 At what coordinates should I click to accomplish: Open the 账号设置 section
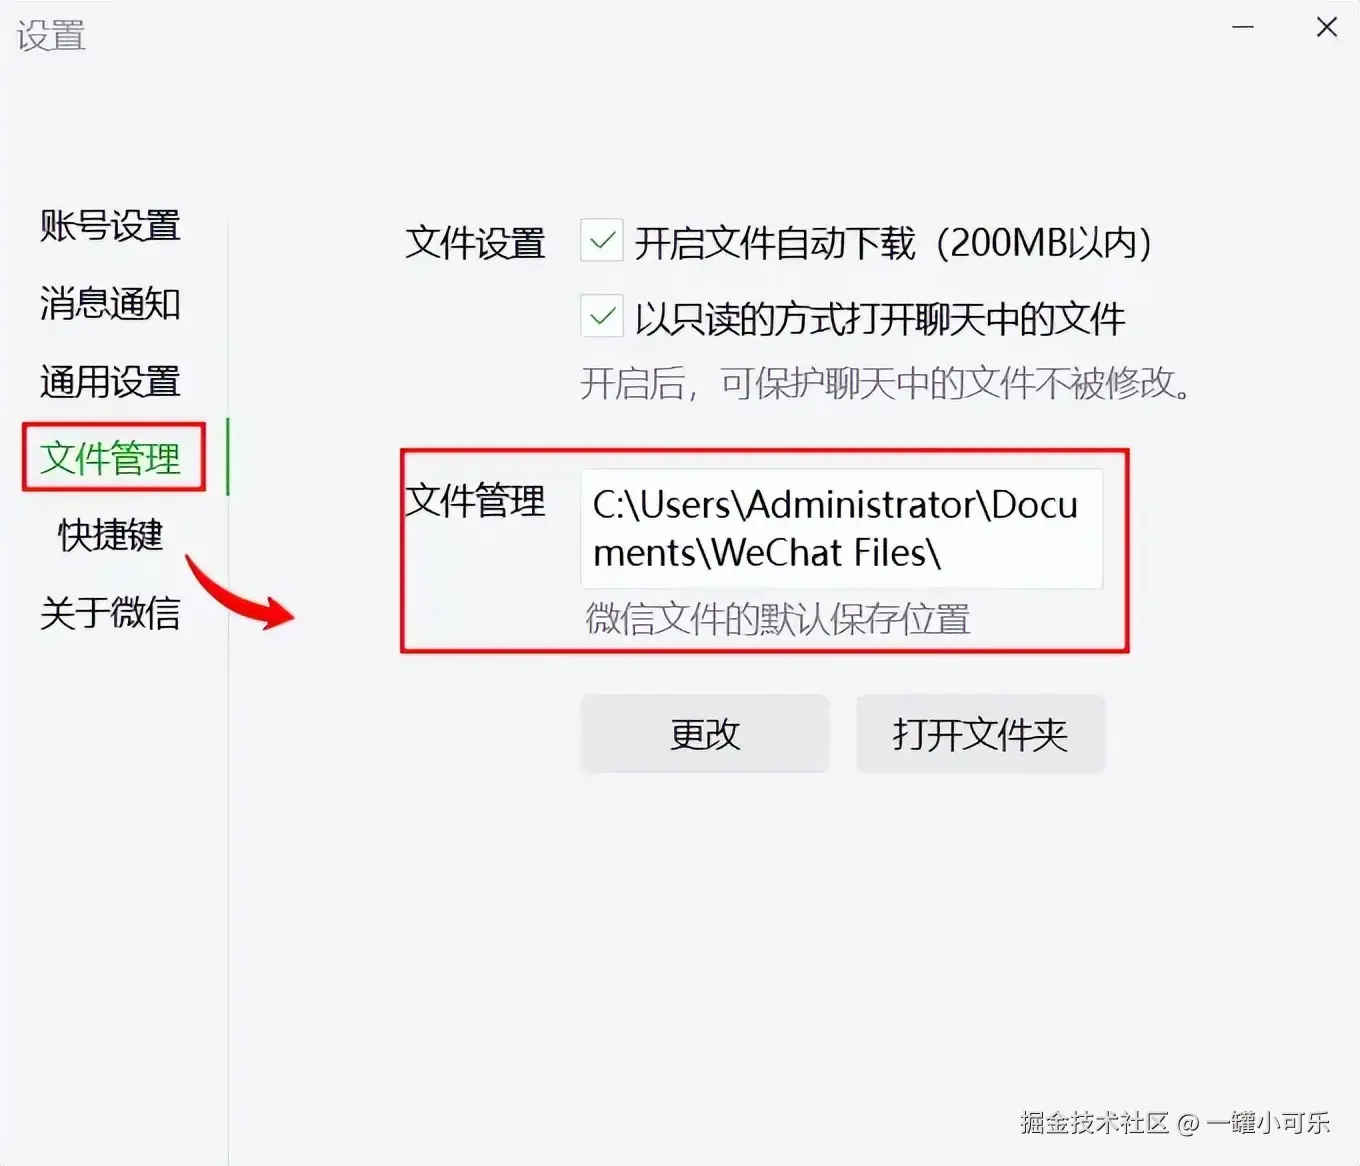coord(110,226)
